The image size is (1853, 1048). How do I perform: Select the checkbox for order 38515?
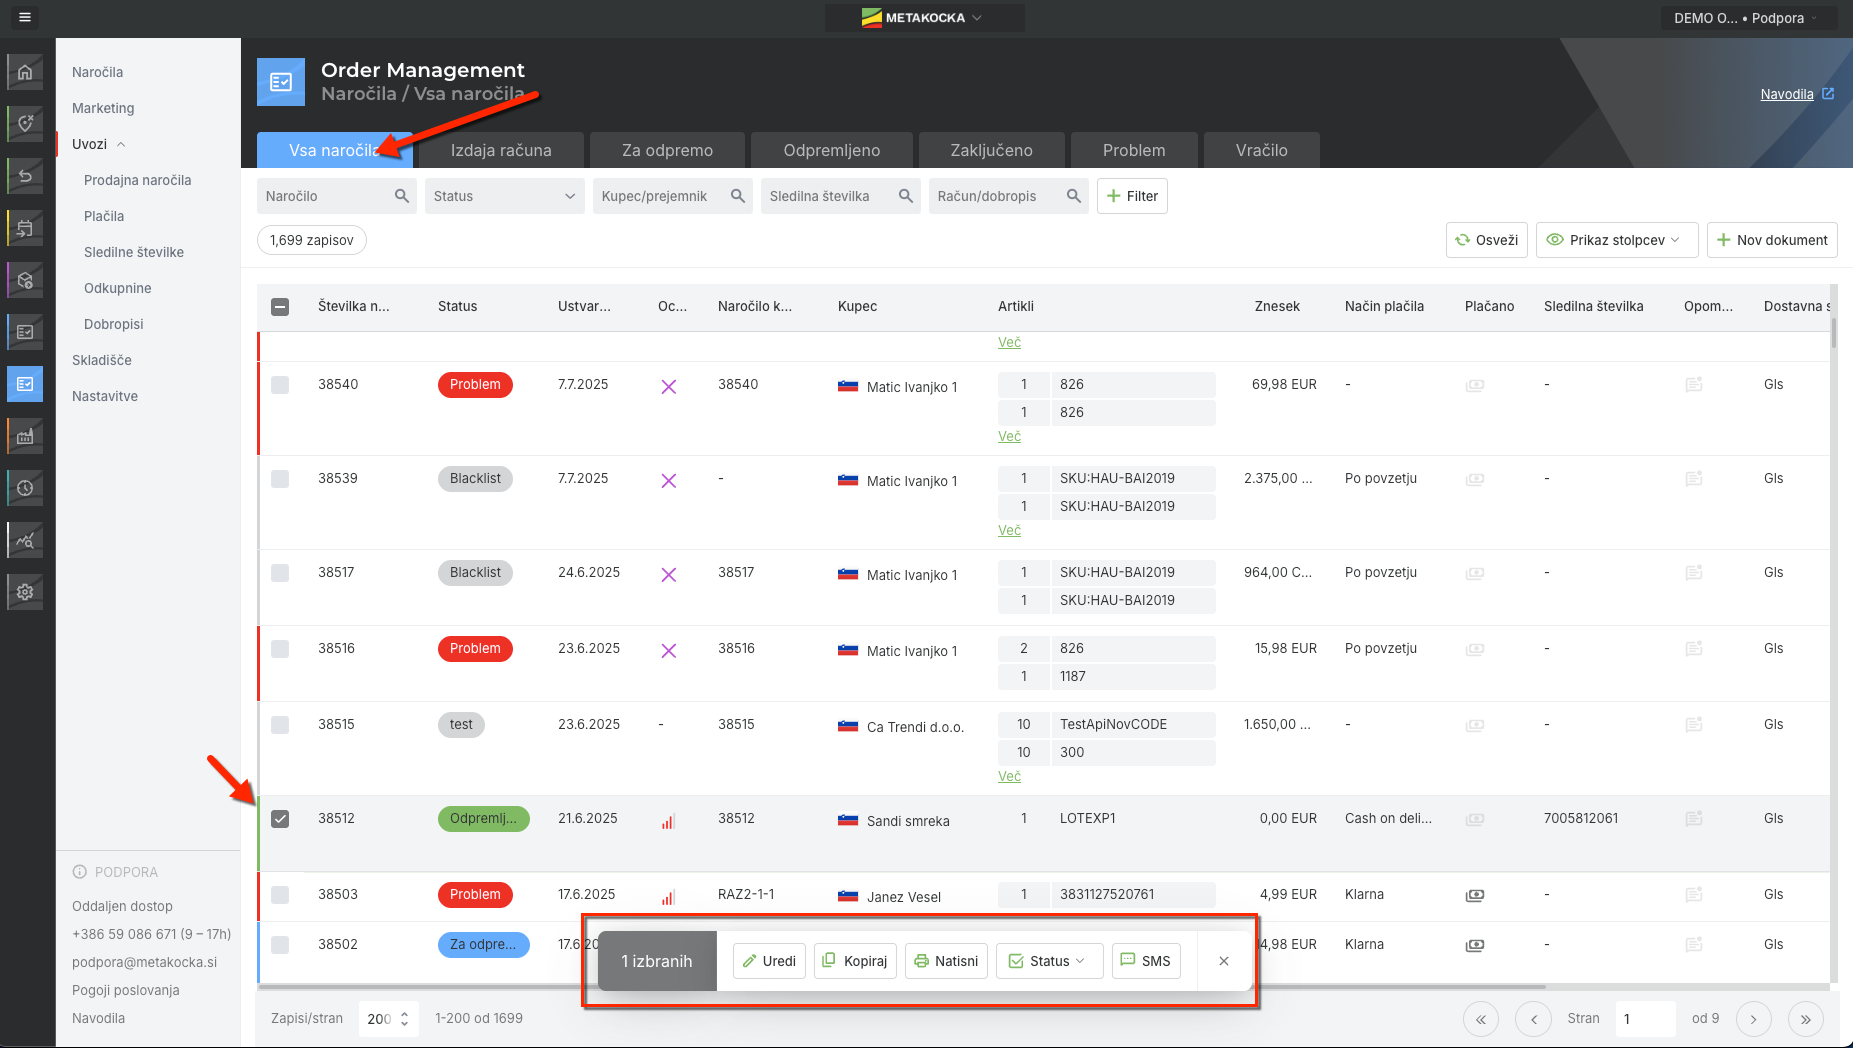click(280, 725)
